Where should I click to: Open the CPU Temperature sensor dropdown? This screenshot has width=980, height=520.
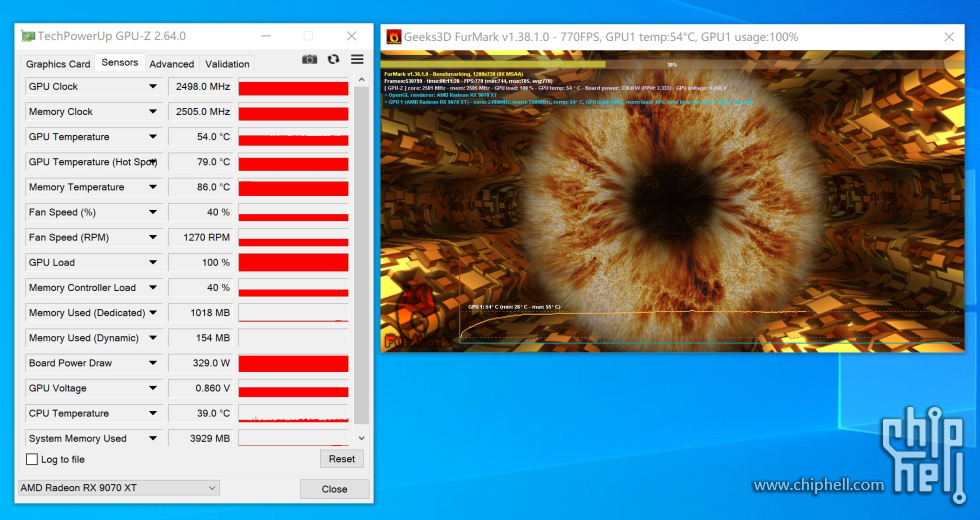click(152, 413)
